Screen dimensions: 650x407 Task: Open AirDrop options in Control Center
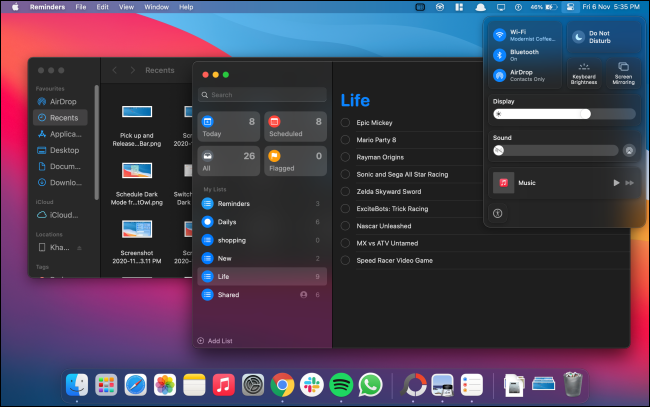tap(499, 75)
